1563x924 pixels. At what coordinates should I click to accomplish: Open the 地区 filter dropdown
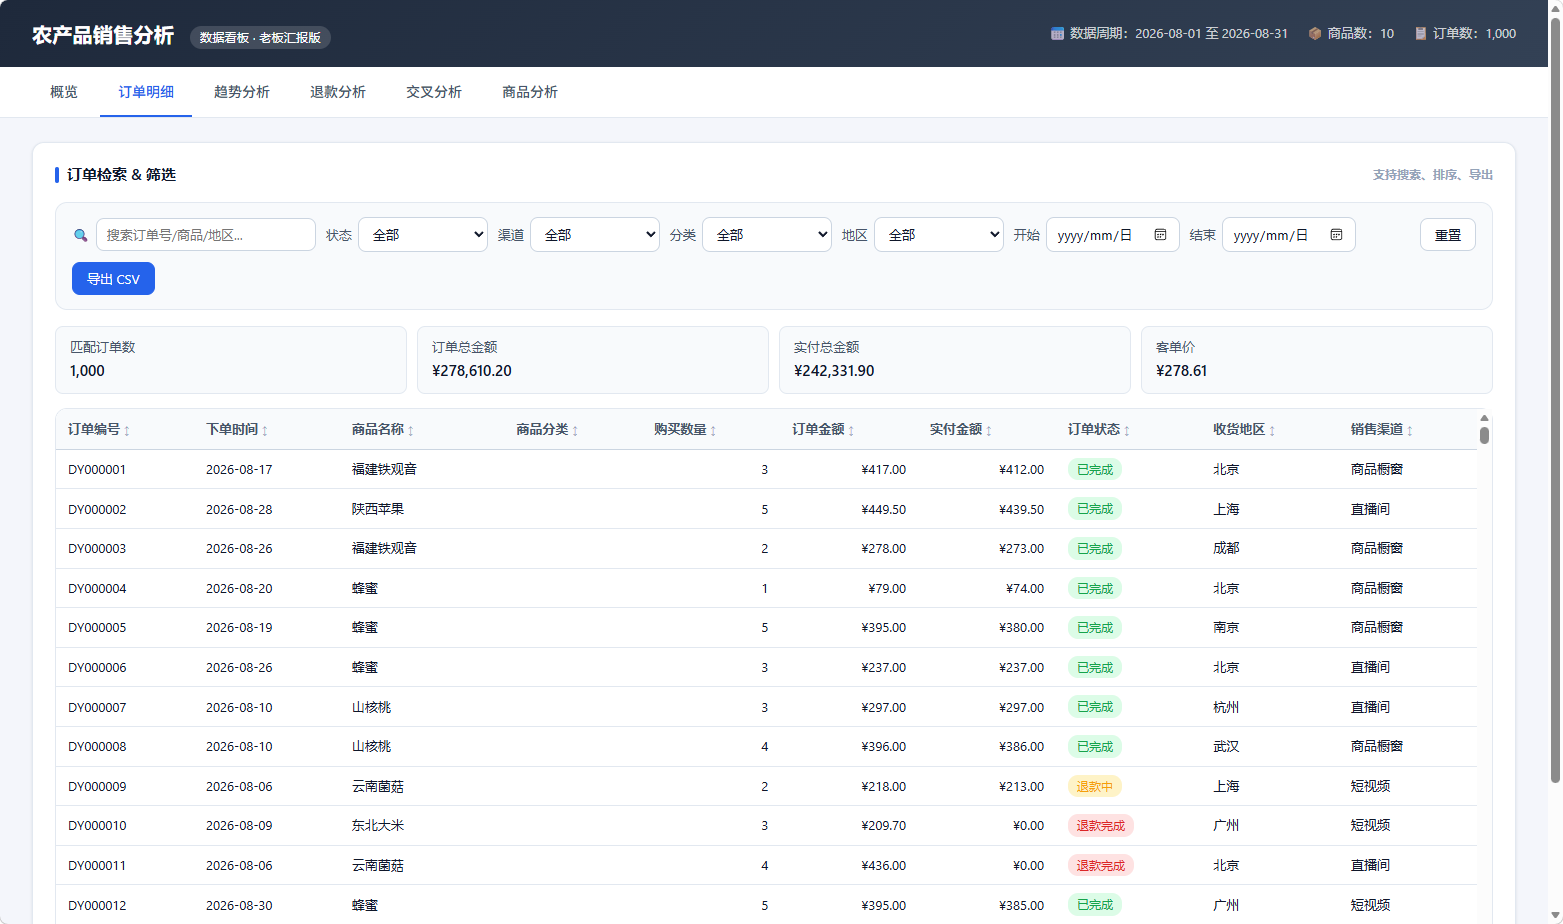(939, 235)
